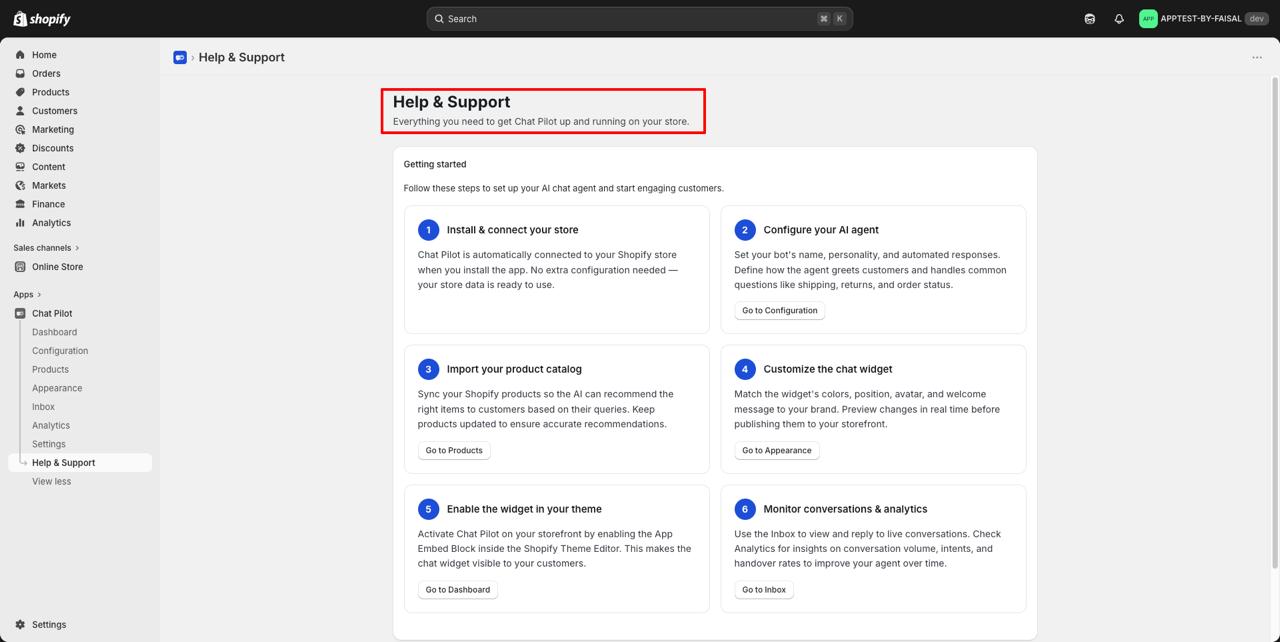This screenshot has height=642, width=1280.
Task: Focus the top Search field
Action: (640, 19)
